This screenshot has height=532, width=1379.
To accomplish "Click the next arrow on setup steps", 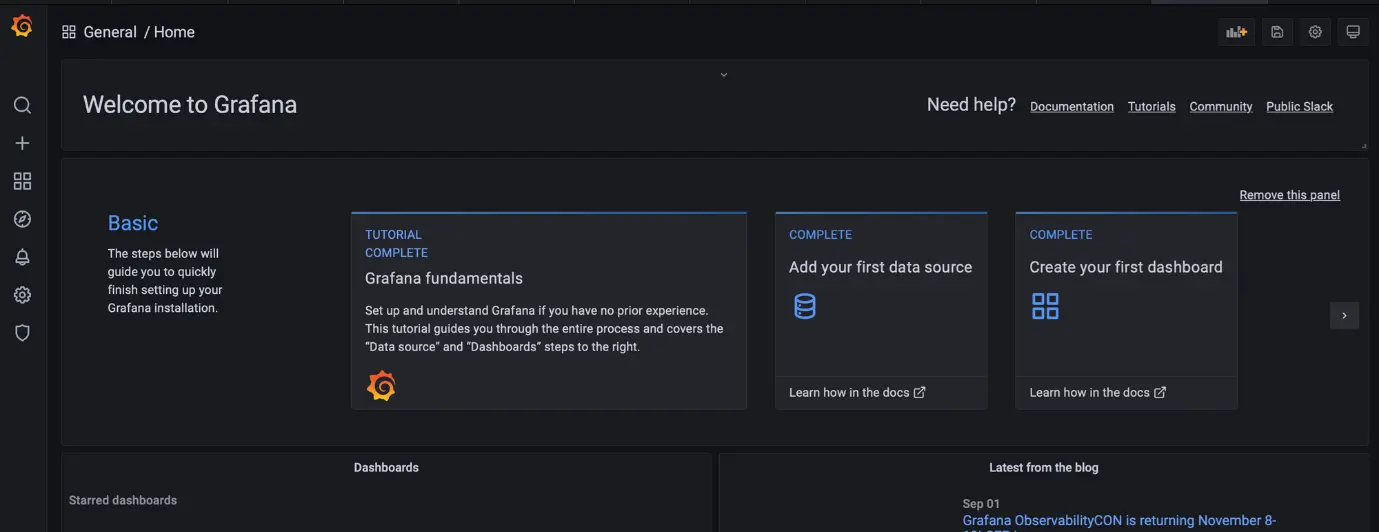I will pyautogui.click(x=1344, y=315).
